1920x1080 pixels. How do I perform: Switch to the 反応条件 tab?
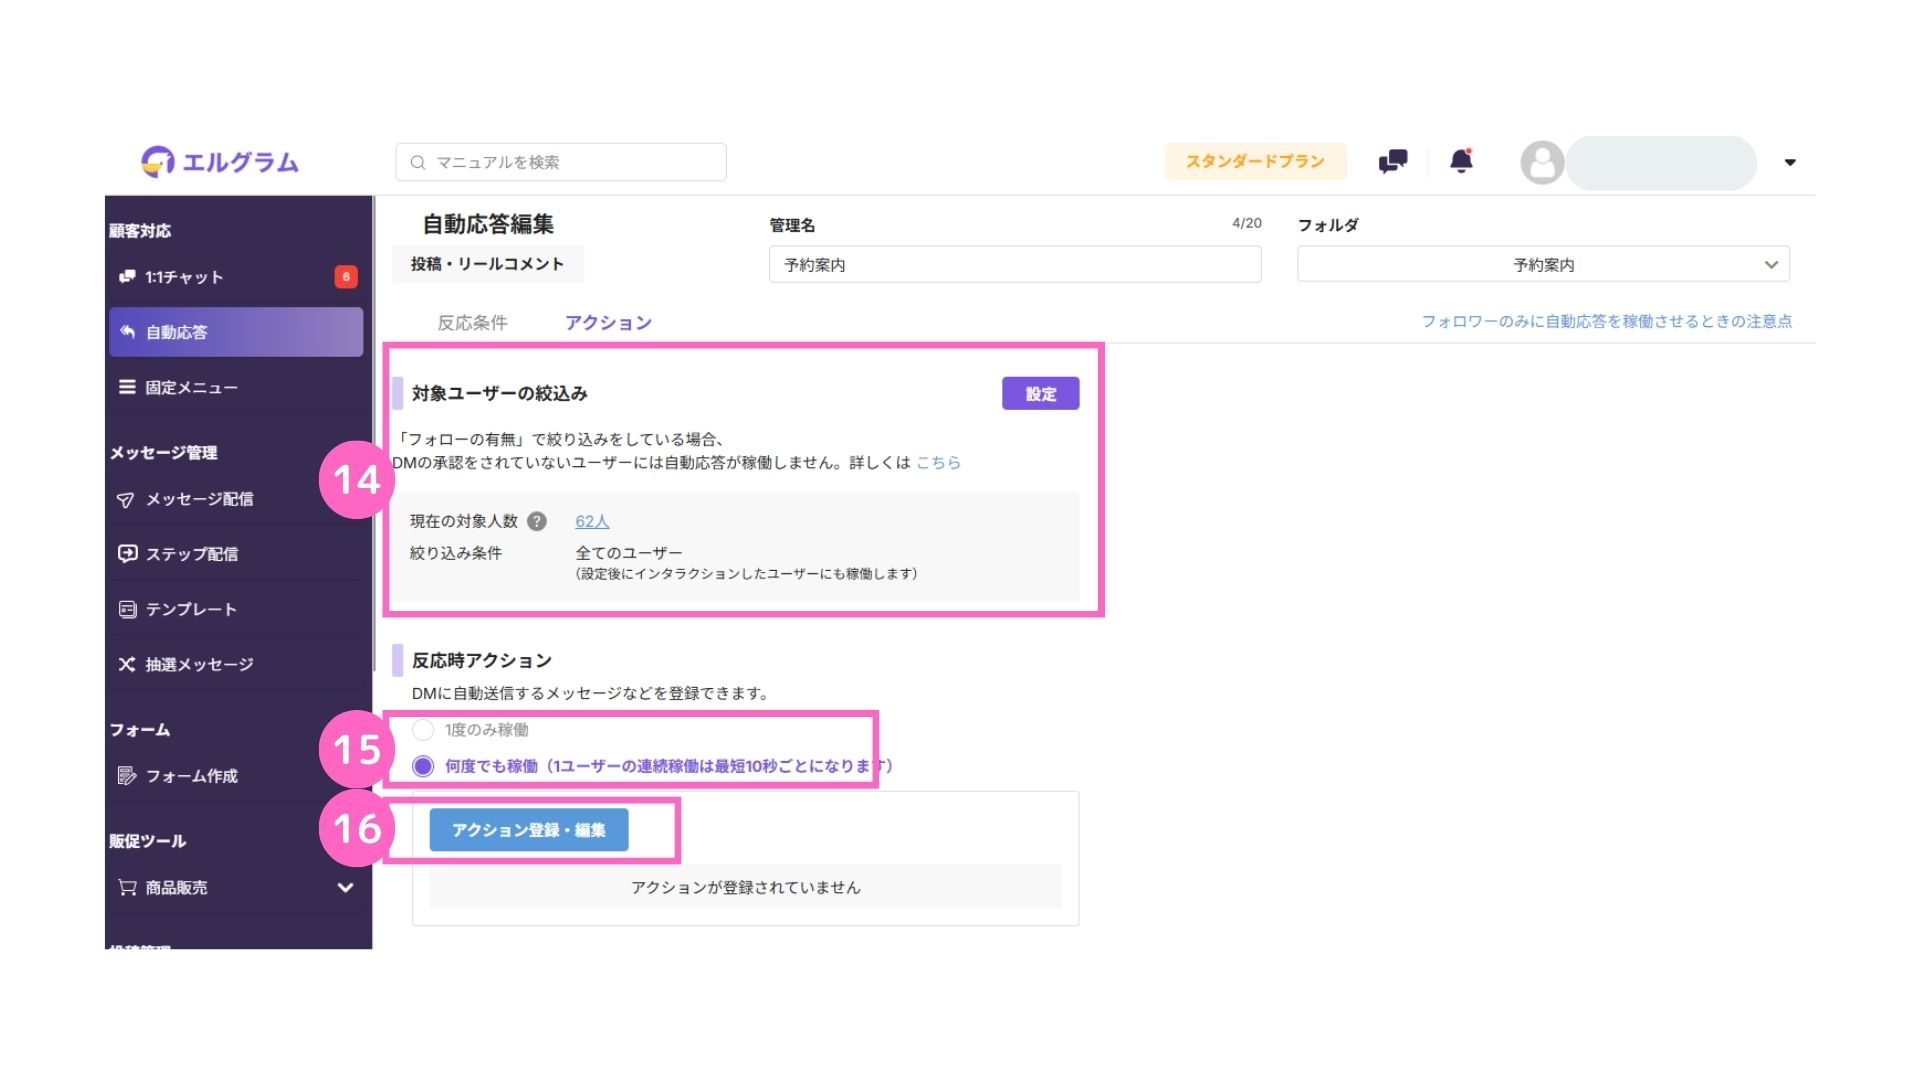coord(472,323)
